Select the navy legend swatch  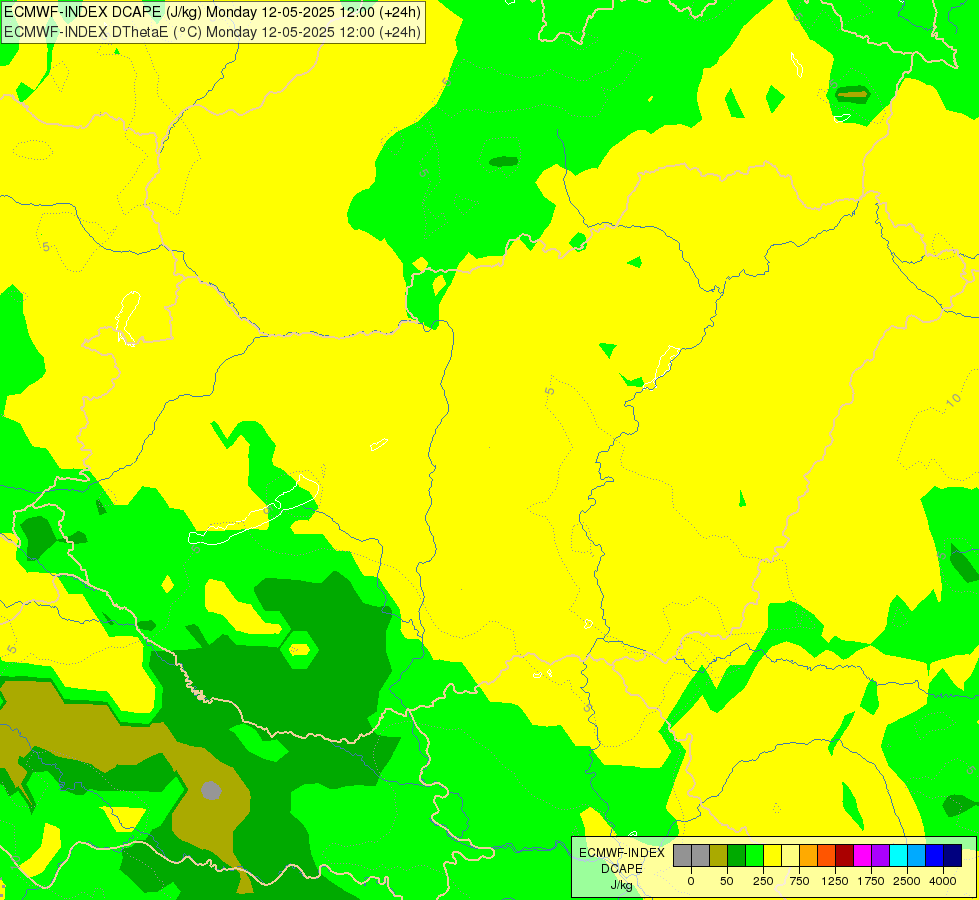point(952,855)
